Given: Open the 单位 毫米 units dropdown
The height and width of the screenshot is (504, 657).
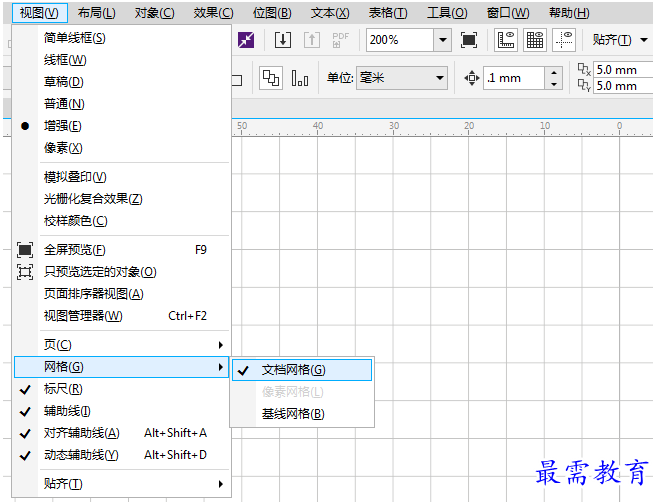Looking at the screenshot, I should coord(401,78).
